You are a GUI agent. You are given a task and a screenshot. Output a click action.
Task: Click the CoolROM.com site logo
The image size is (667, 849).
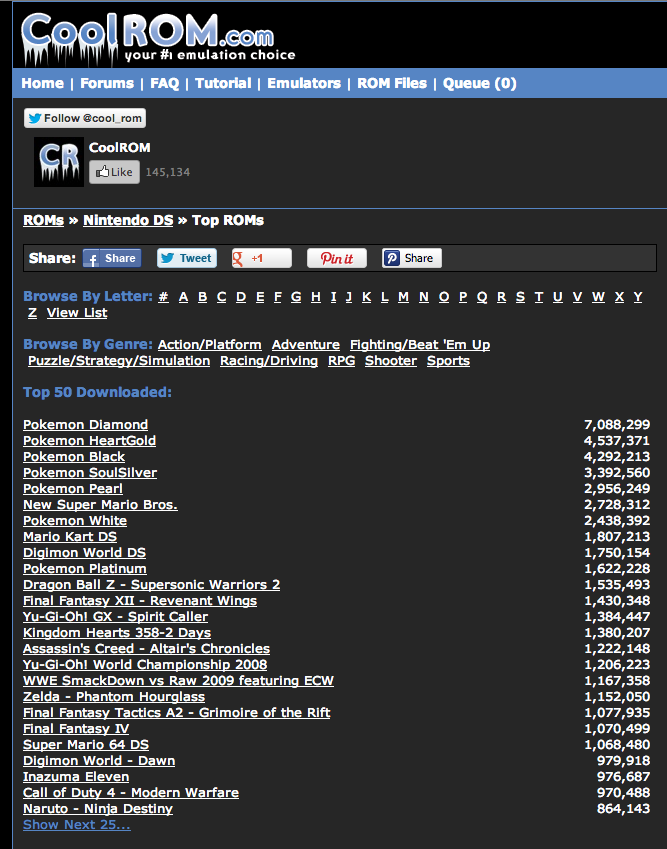click(x=158, y=36)
